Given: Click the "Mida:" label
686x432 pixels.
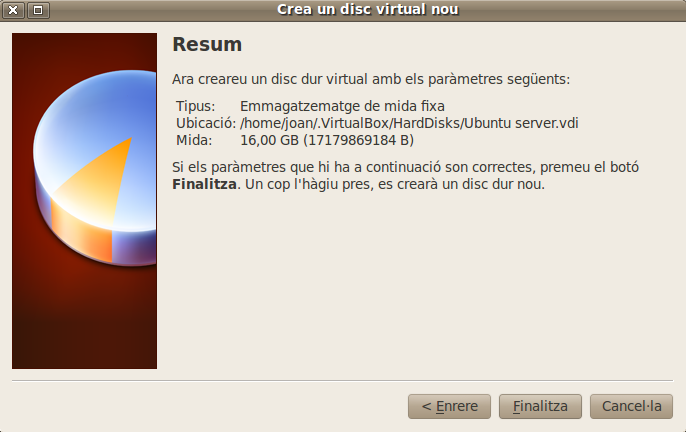Looking at the screenshot, I should (194, 140).
